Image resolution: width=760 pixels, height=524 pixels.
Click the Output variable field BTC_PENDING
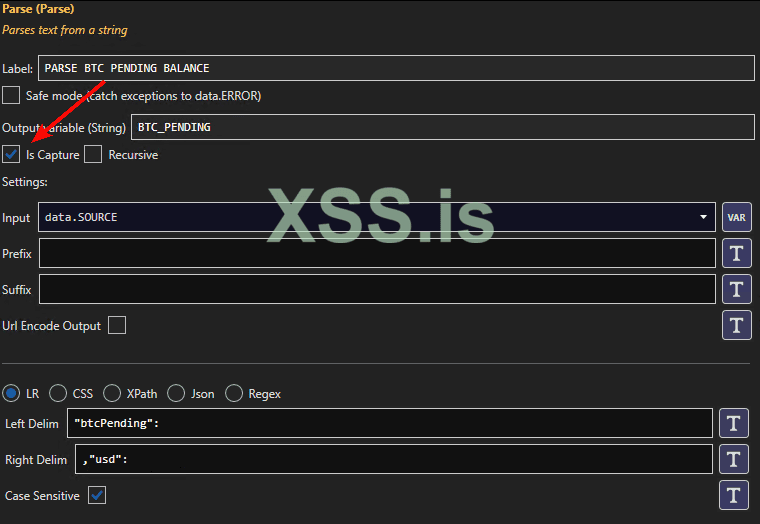(443, 127)
